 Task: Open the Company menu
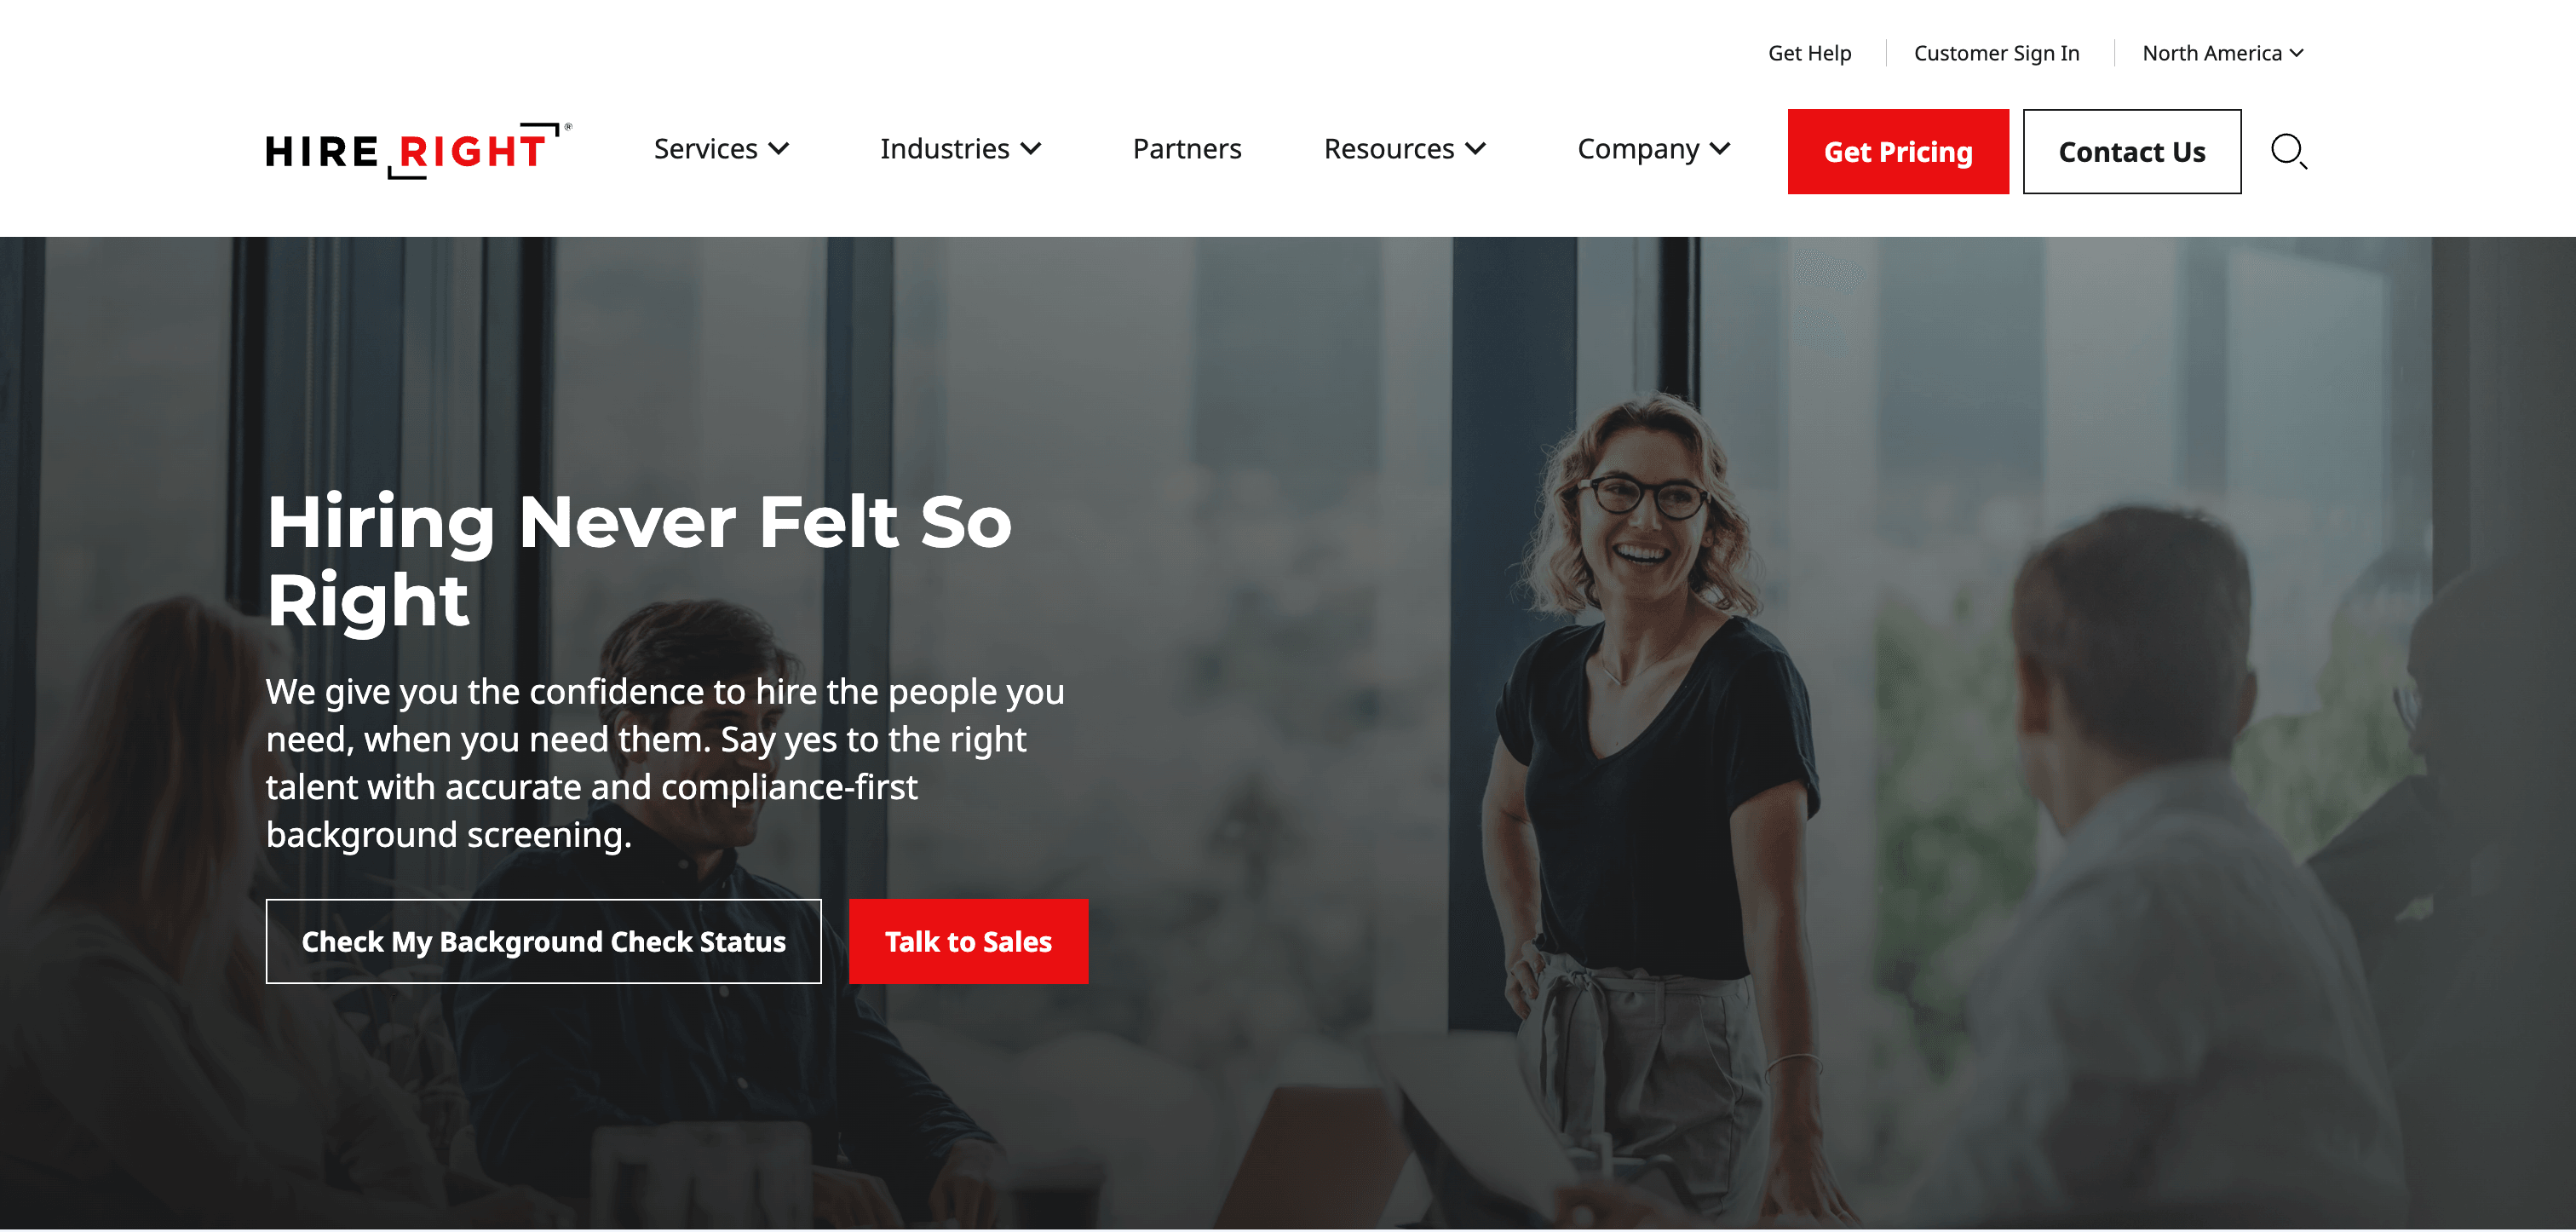[1654, 149]
